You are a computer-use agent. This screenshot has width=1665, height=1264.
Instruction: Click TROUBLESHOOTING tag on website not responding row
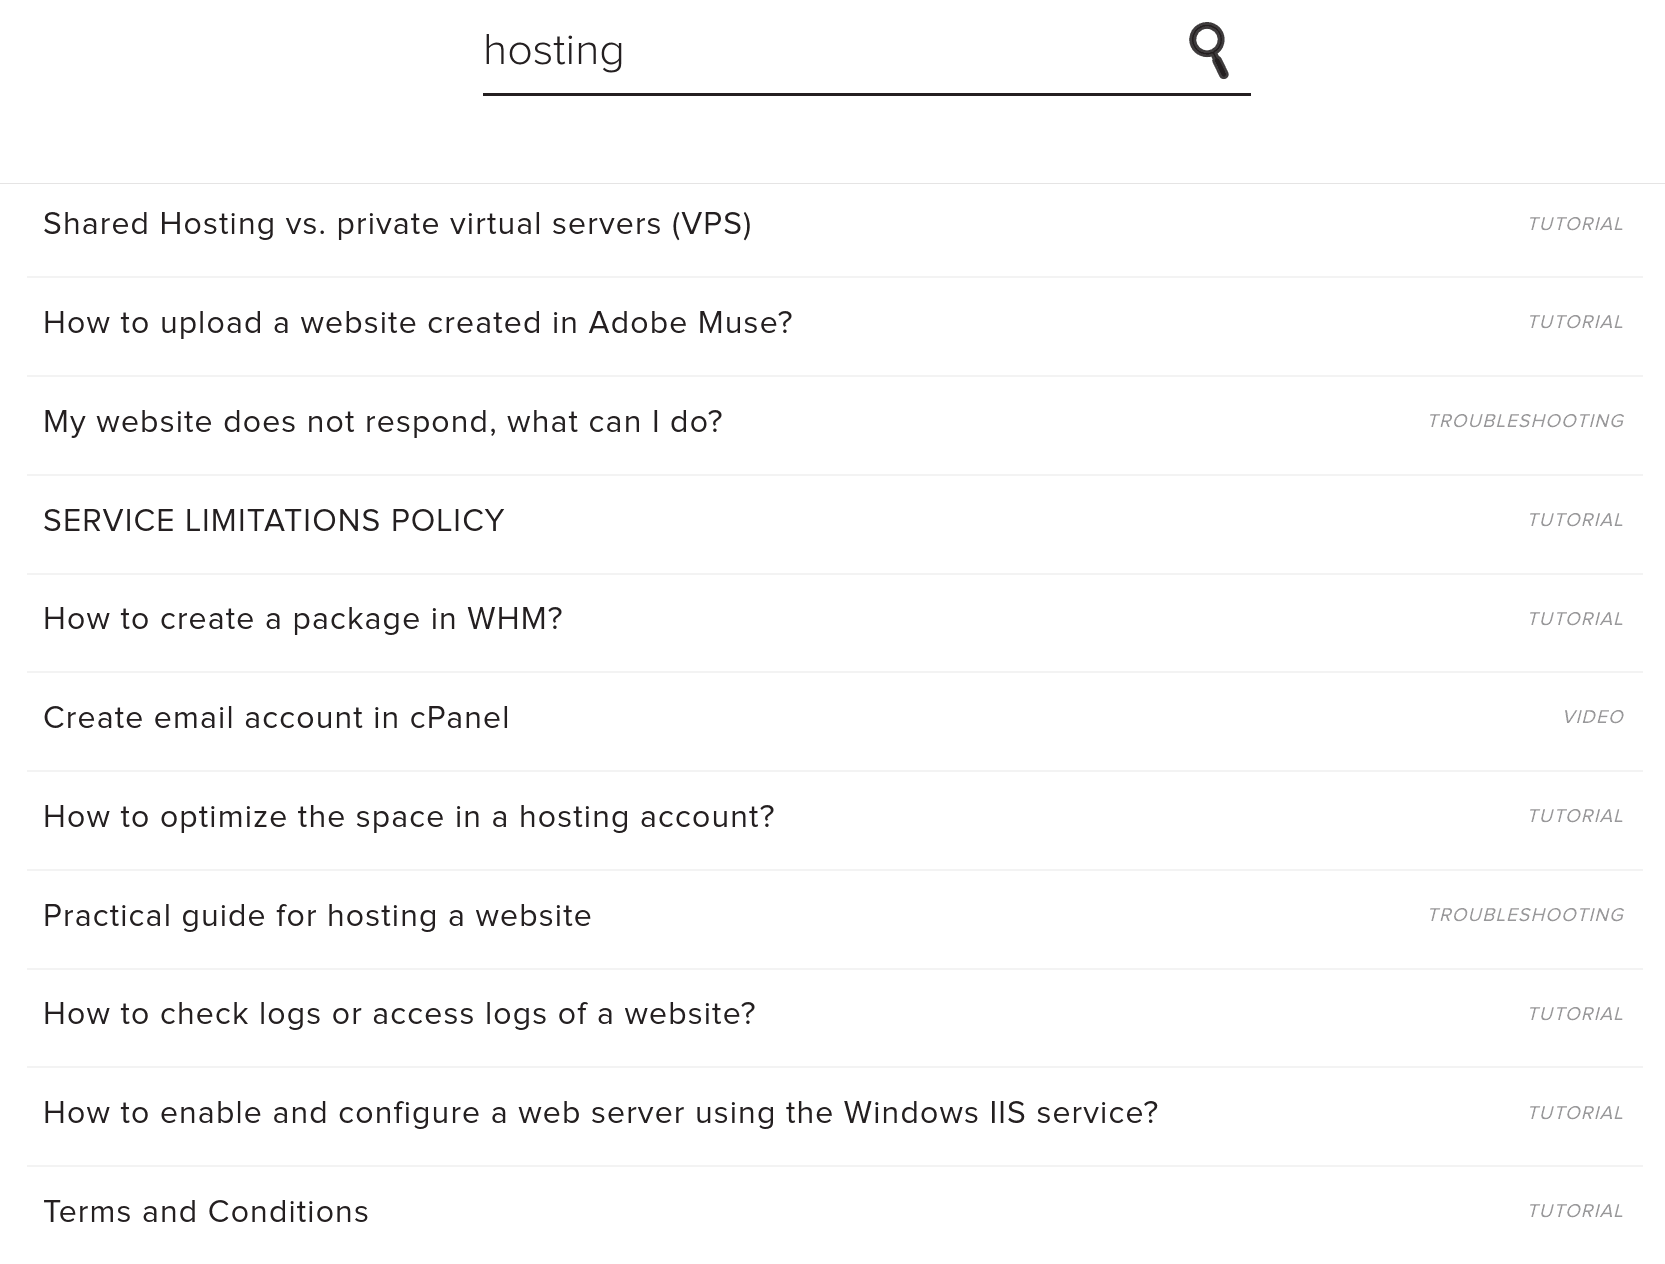click(x=1525, y=421)
